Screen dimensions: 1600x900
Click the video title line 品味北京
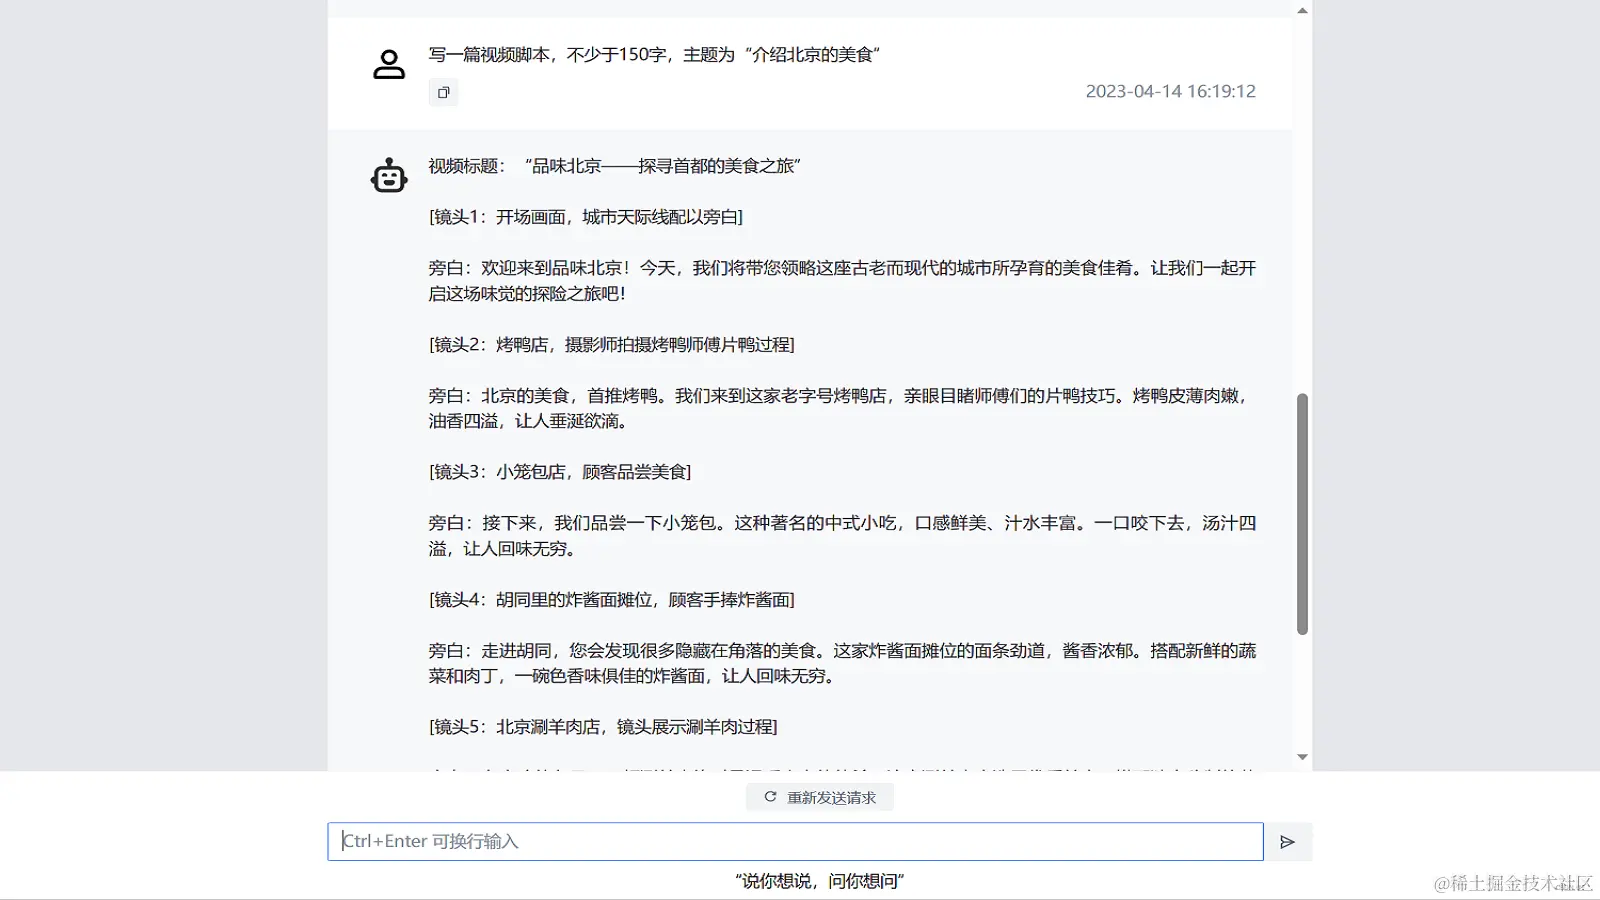click(612, 166)
